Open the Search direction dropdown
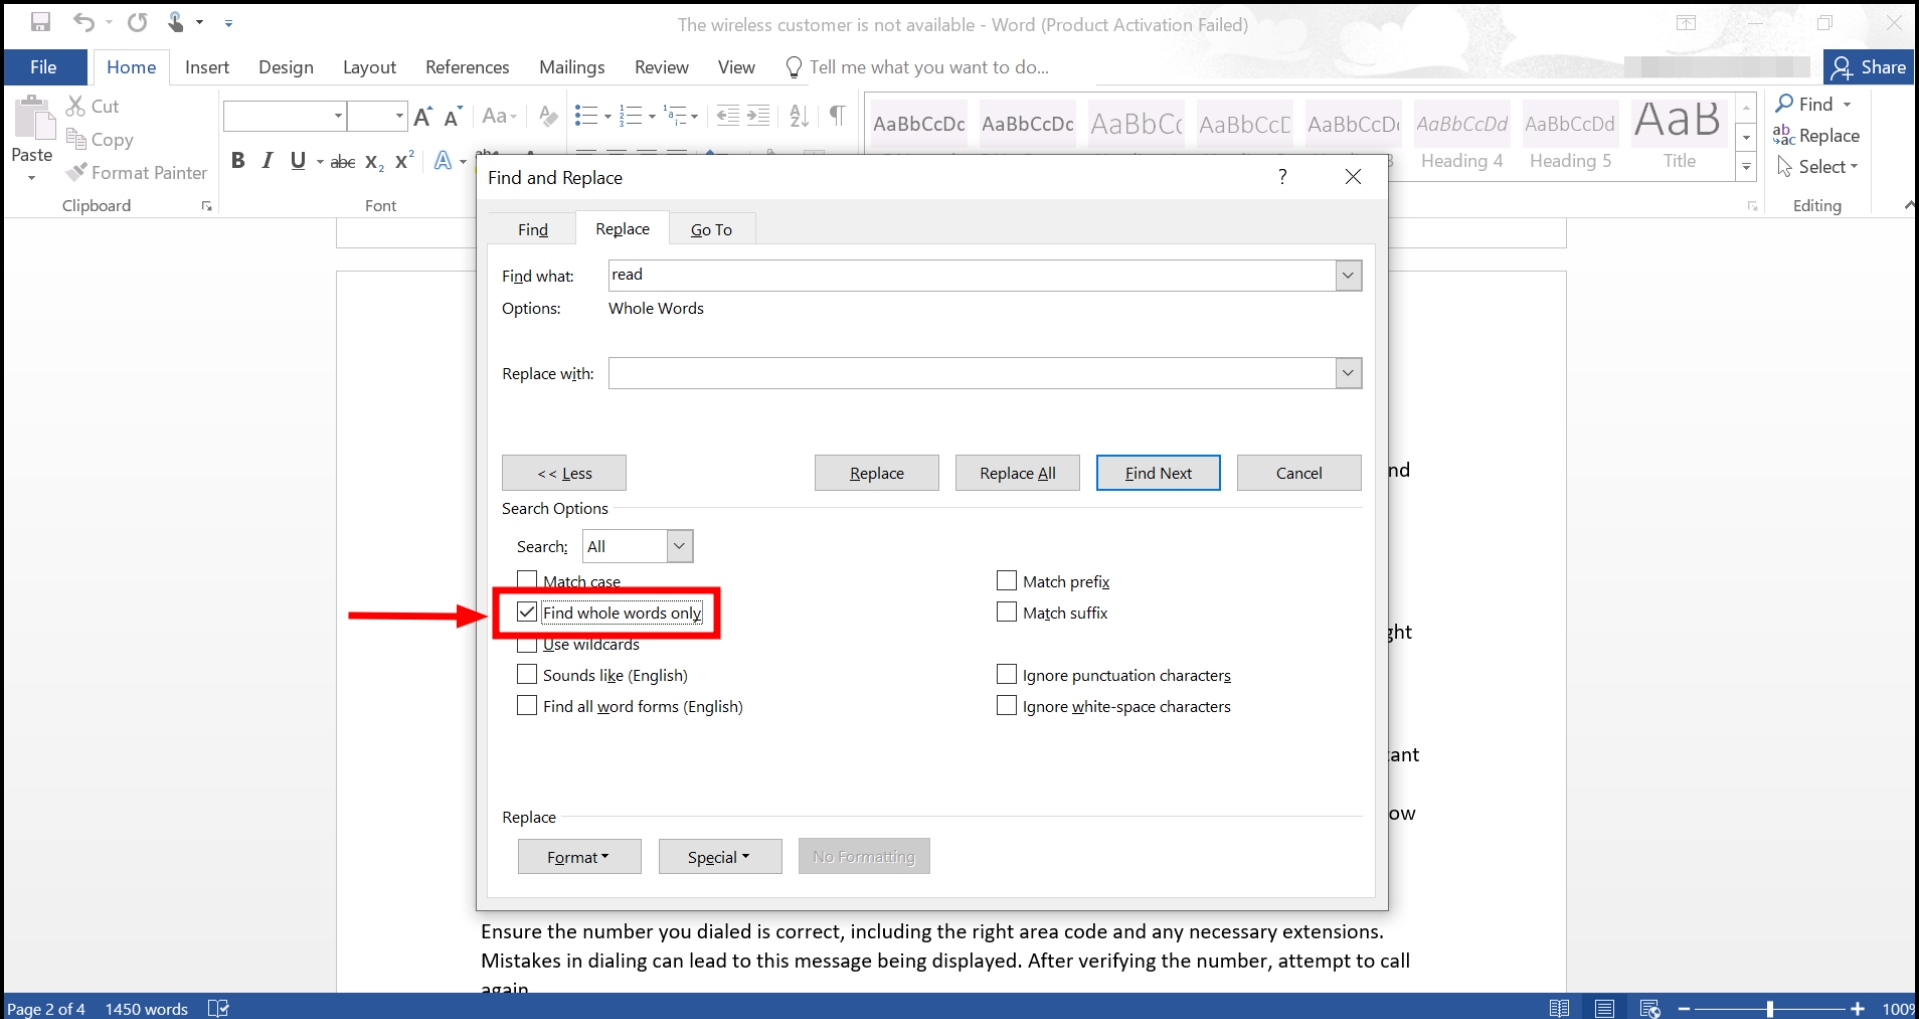 pos(679,546)
